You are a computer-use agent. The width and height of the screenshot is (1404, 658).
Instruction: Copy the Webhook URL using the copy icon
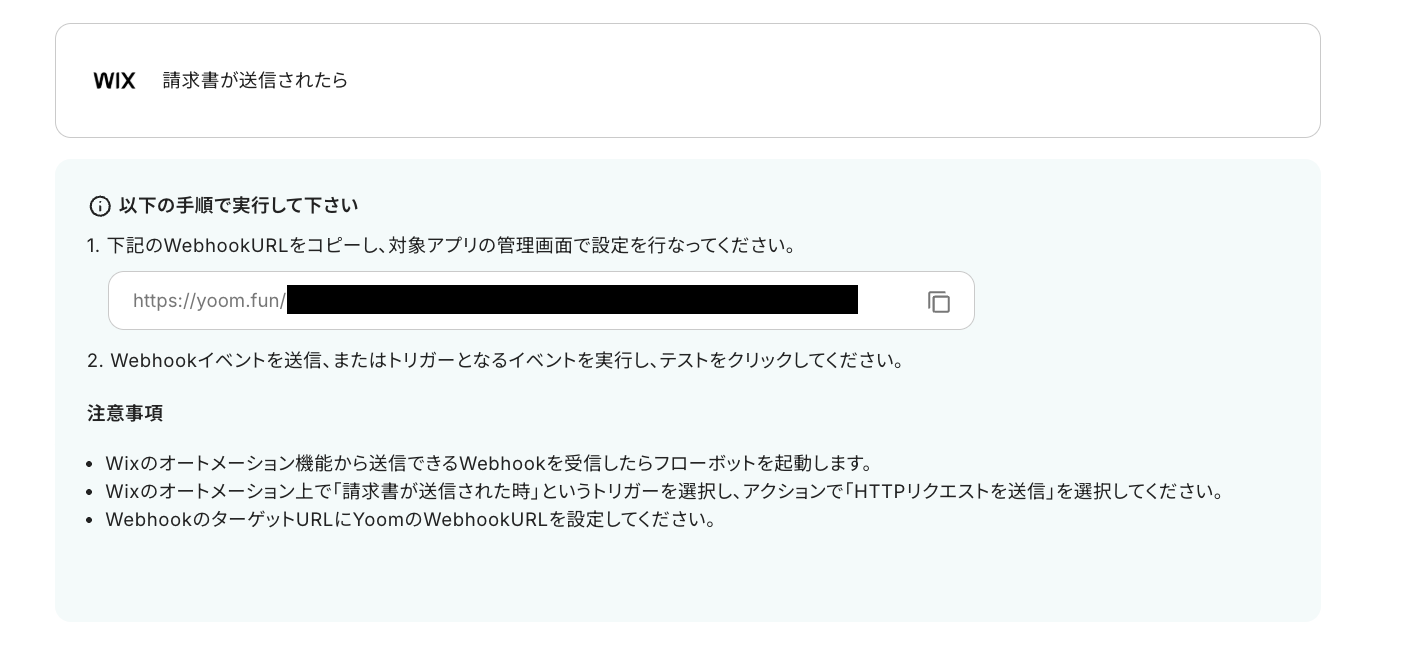[938, 301]
